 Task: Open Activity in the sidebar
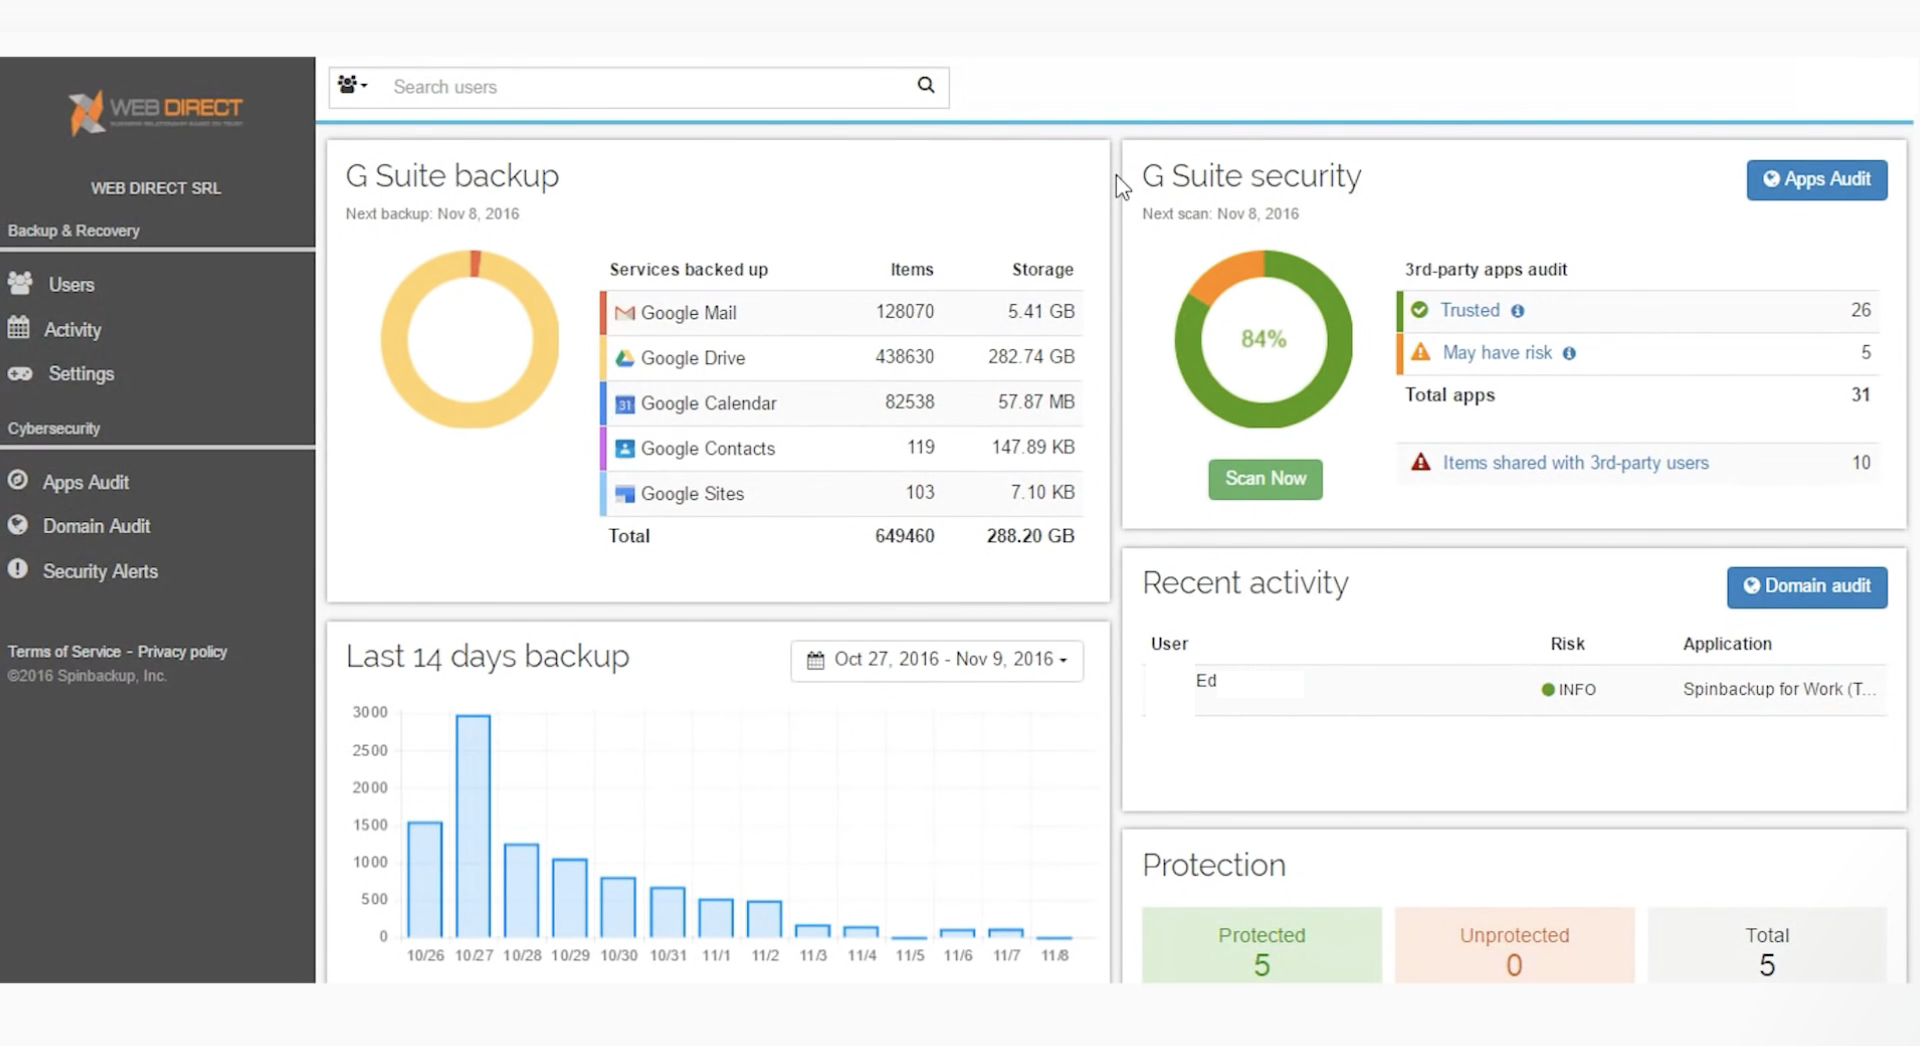(72, 330)
